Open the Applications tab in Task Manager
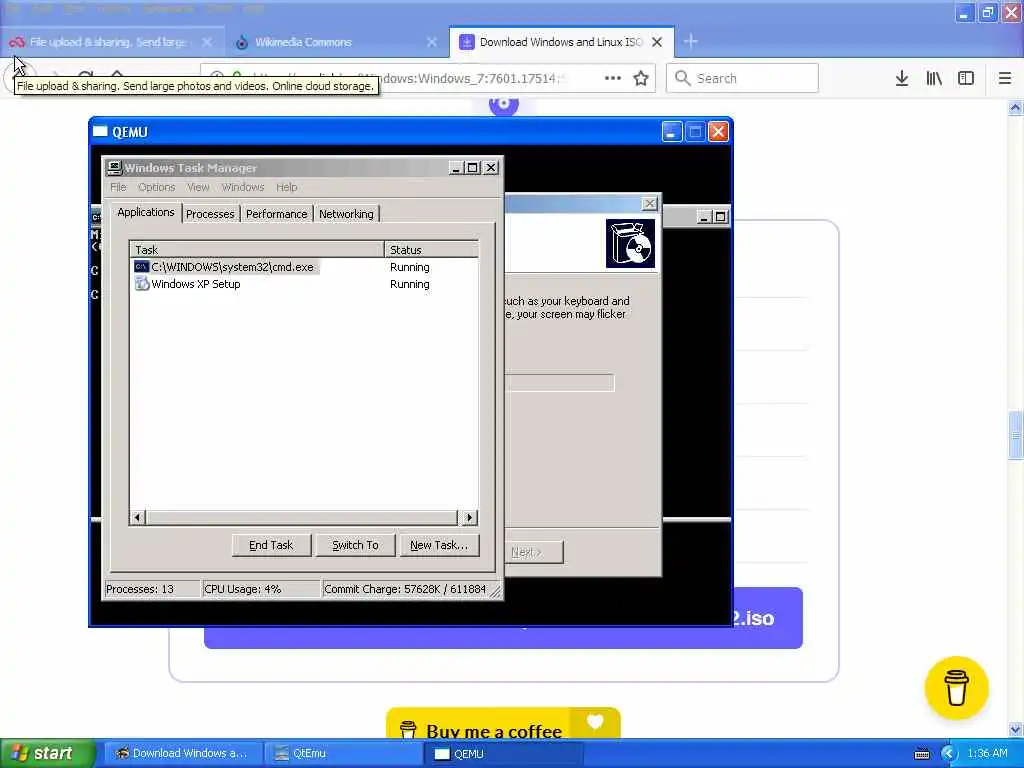Screen dimensions: 1024x768 (x=146, y=212)
